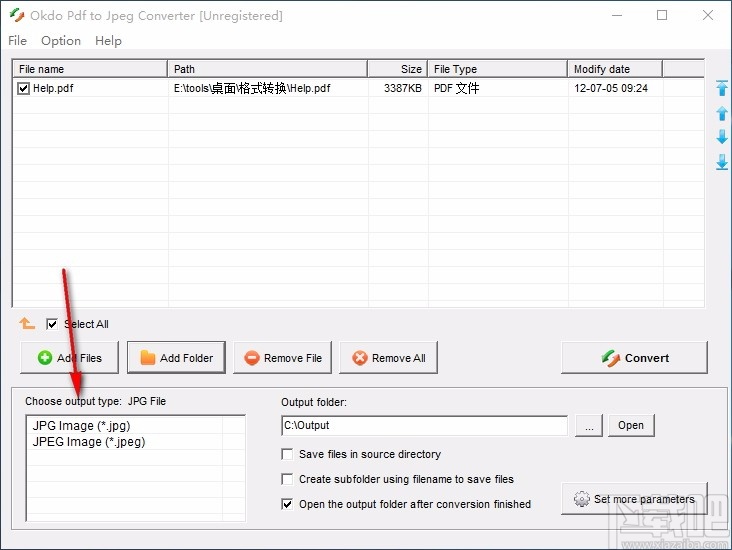
Task: Move selected file down one position
Action: tap(722, 137)
